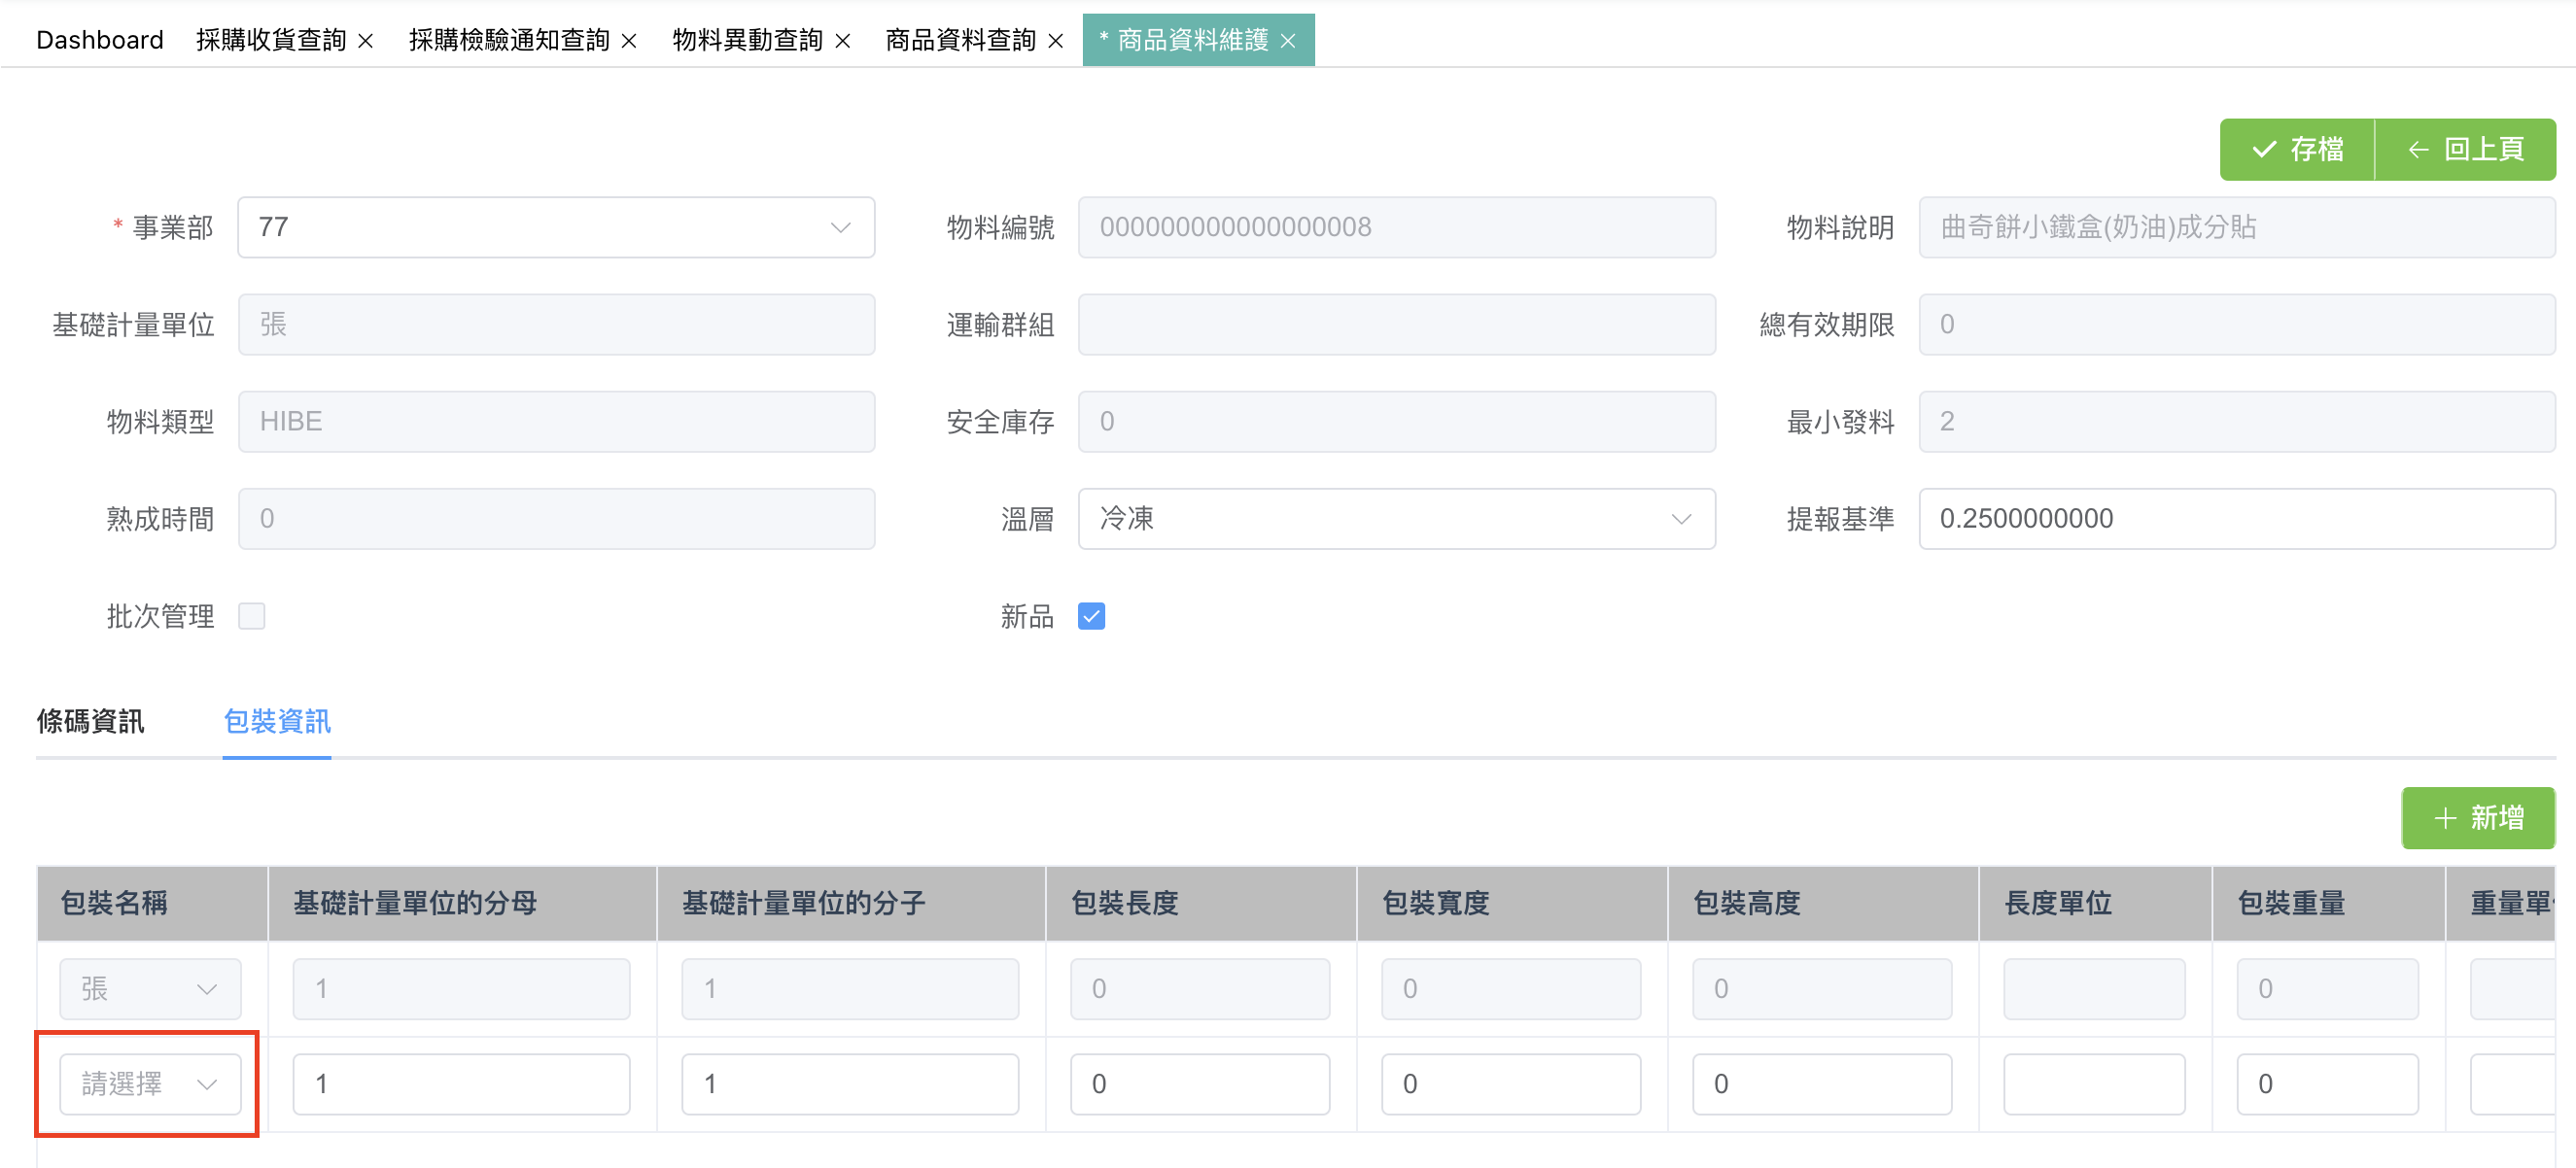Close the 採購收貨查詢 tab
Viewport: 2576px width, 1168px height.
[366, 41]
